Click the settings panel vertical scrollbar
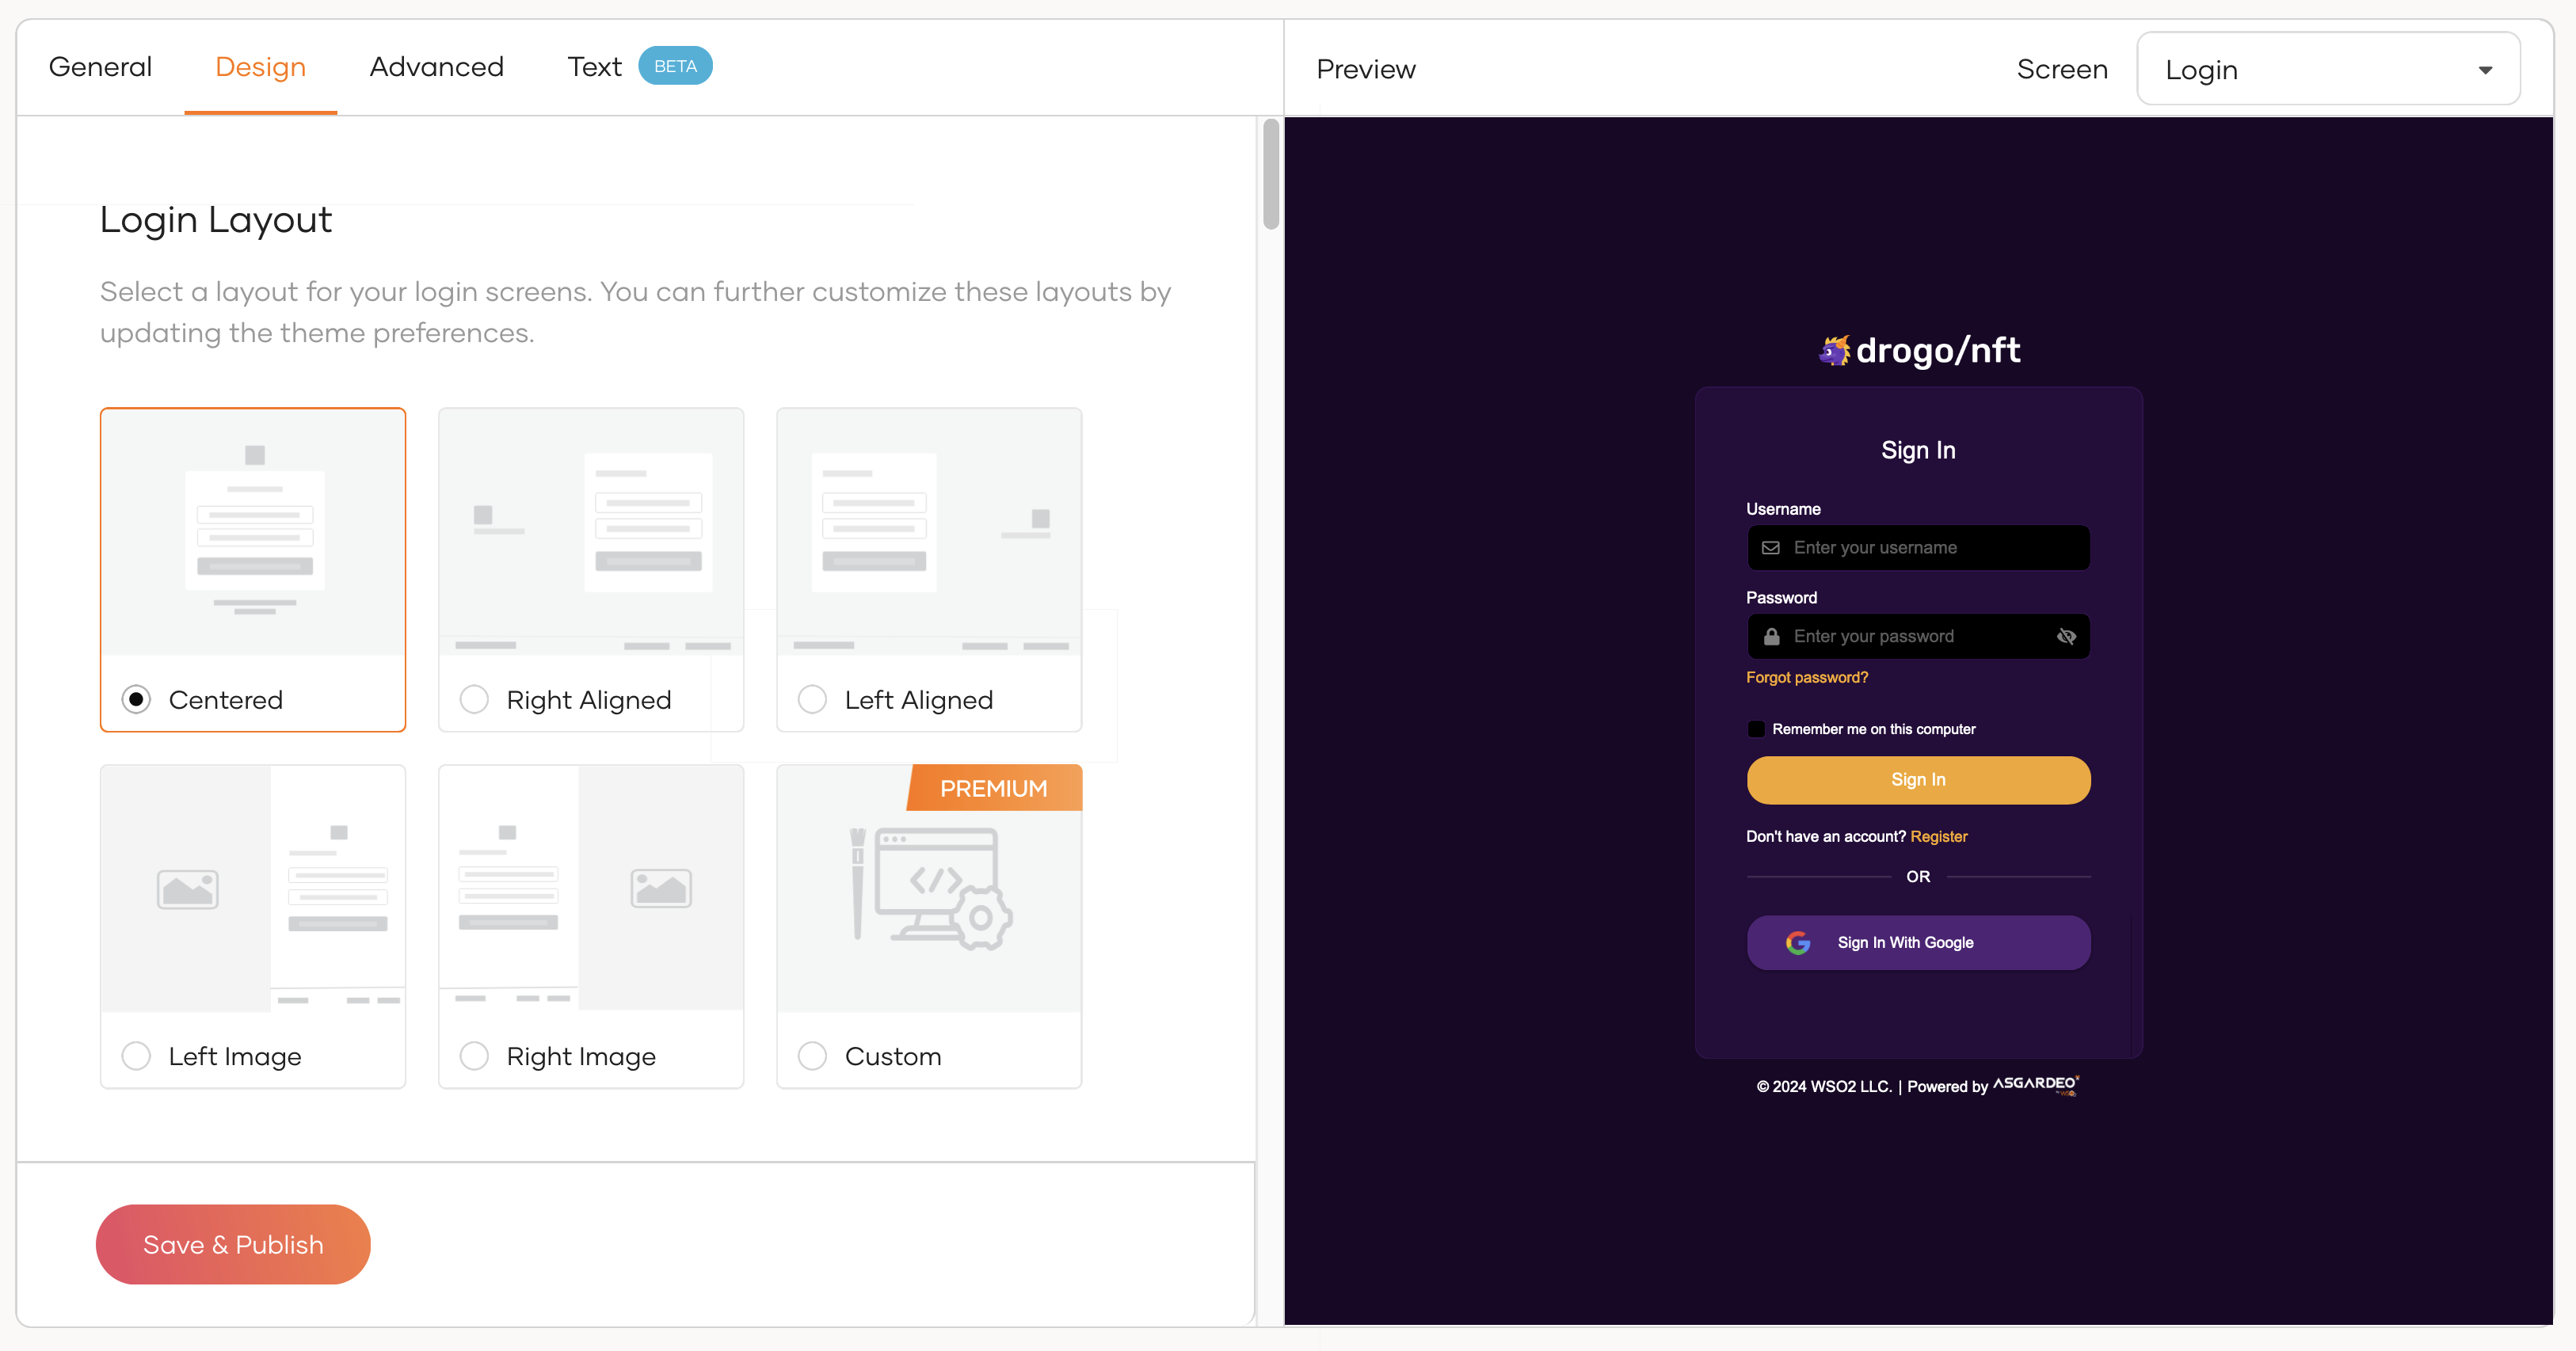The width and height of the screenshot is (2576, 1351). click(1270, 176)
